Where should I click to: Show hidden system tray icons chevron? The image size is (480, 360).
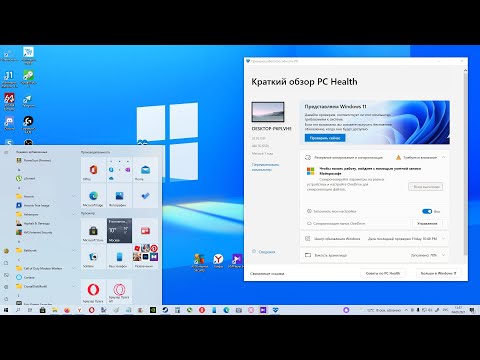click(x=406, y=310)
